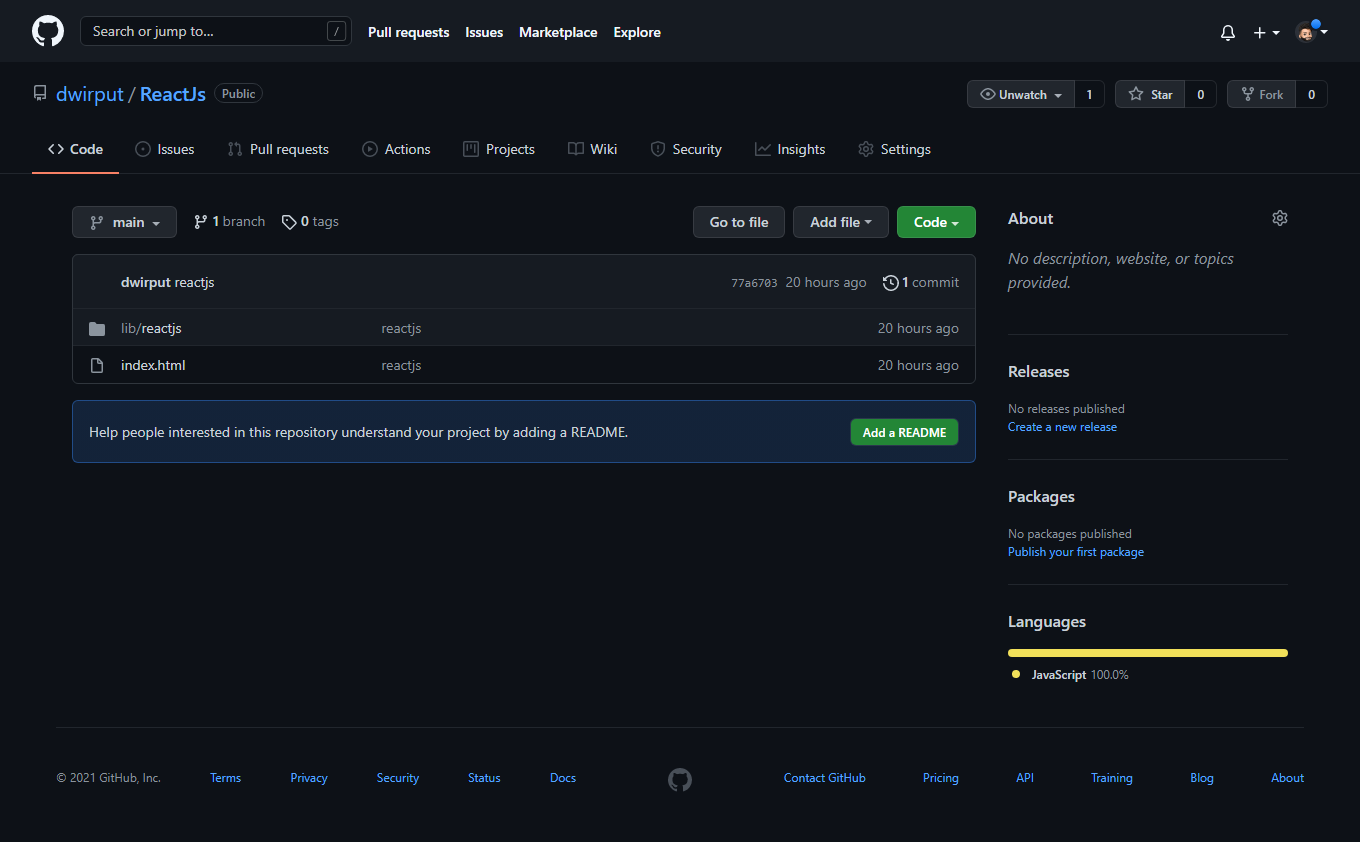Star the repository
The height and width of the screenshot is (842, 1360).
(x=1150, y=94)
